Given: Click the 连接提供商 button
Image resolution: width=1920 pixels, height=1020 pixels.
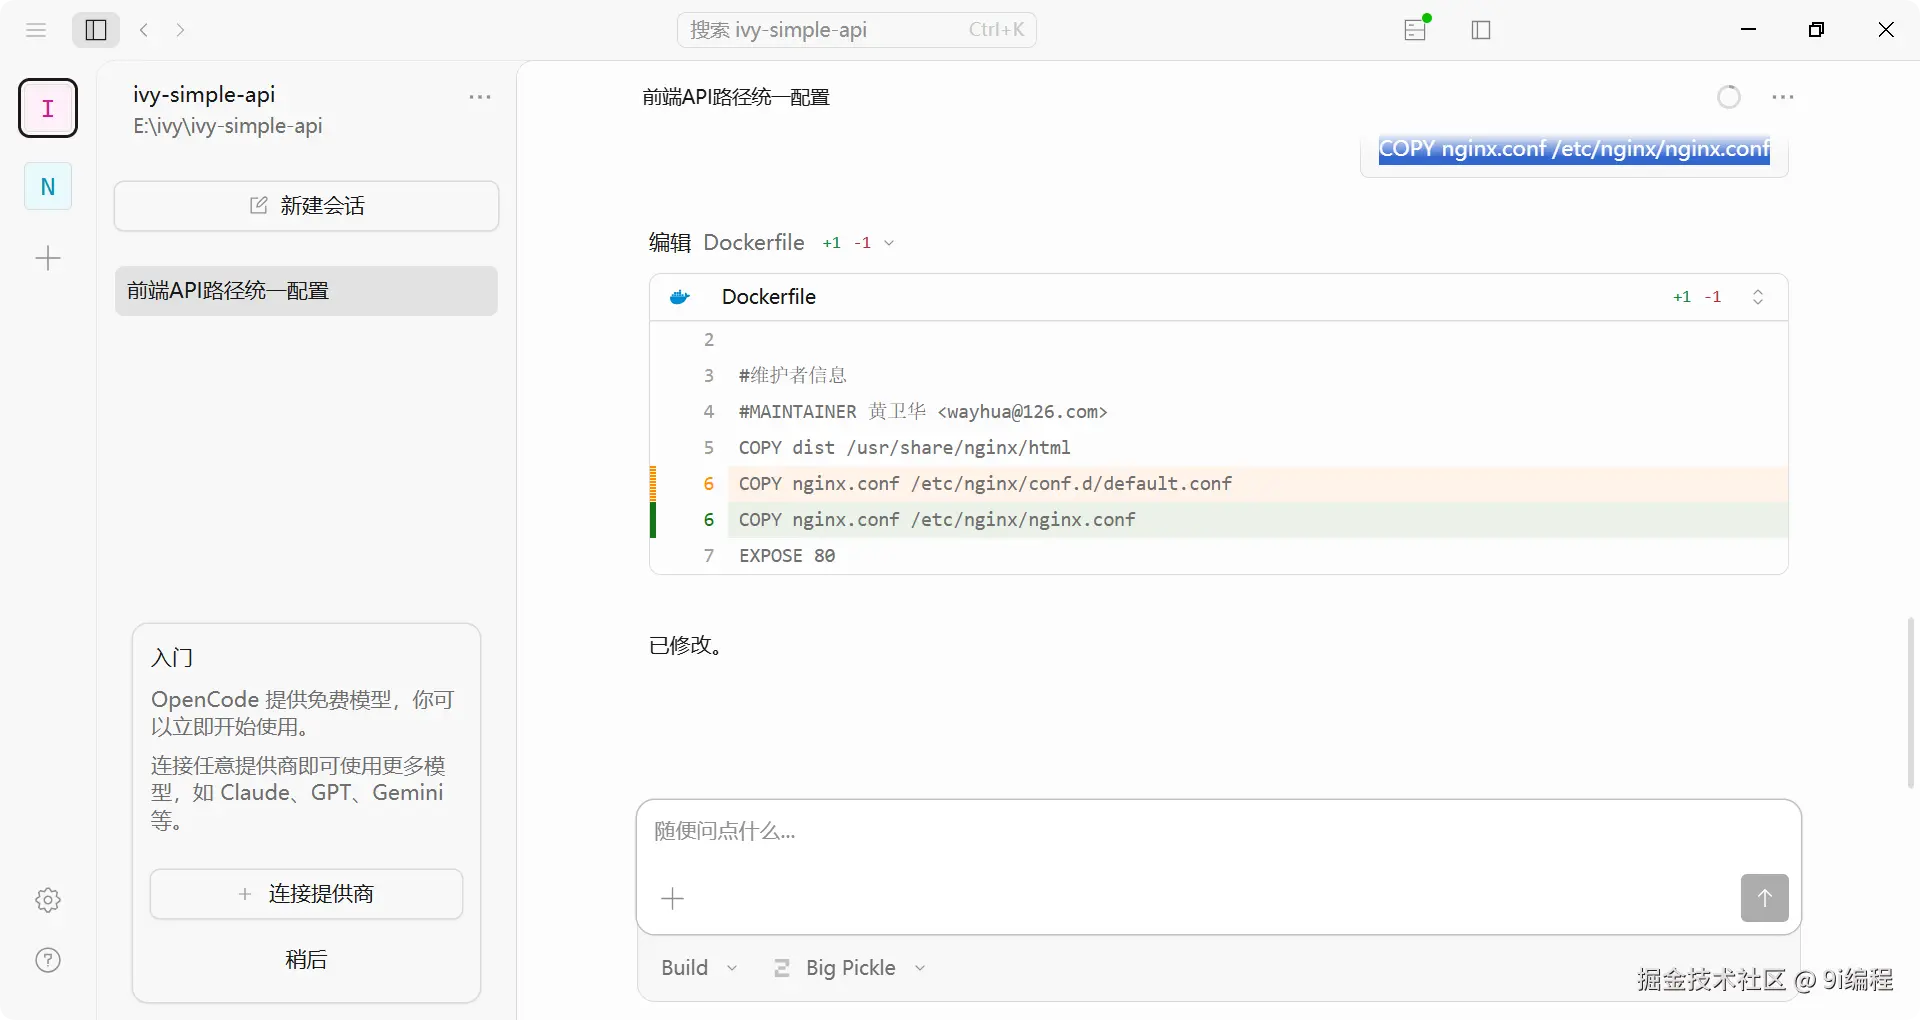Looking at the screenshot, I should (306, 894).
